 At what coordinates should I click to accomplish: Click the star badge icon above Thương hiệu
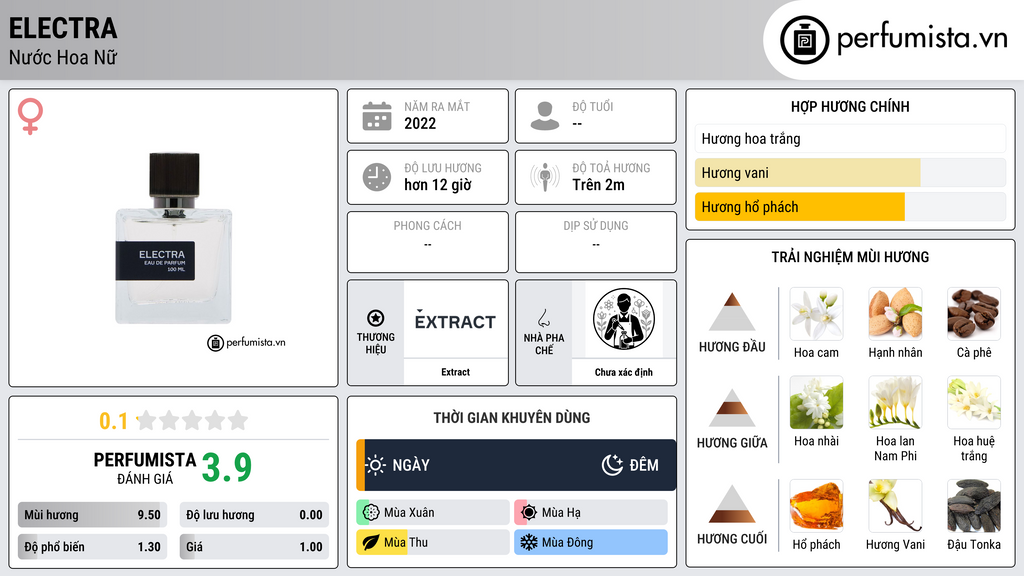click(x=376, y=318)
